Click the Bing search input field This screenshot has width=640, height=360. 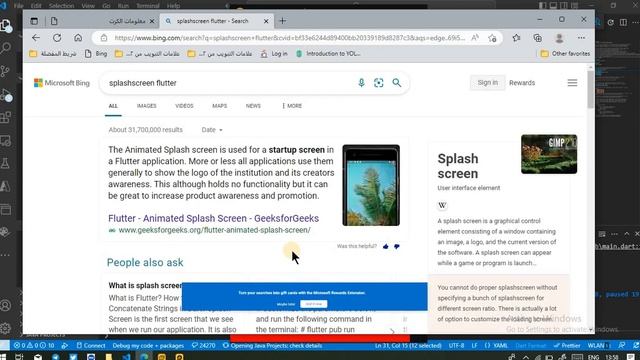point(229,83)
